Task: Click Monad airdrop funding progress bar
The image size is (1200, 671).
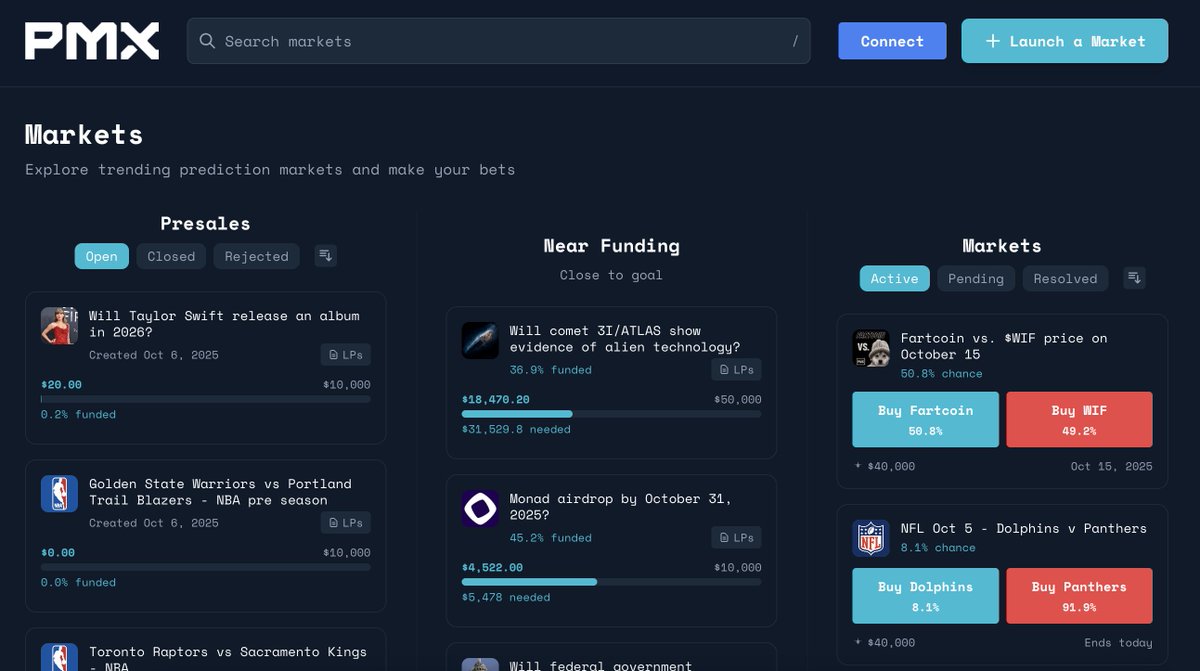Action: tap(611, 582)
